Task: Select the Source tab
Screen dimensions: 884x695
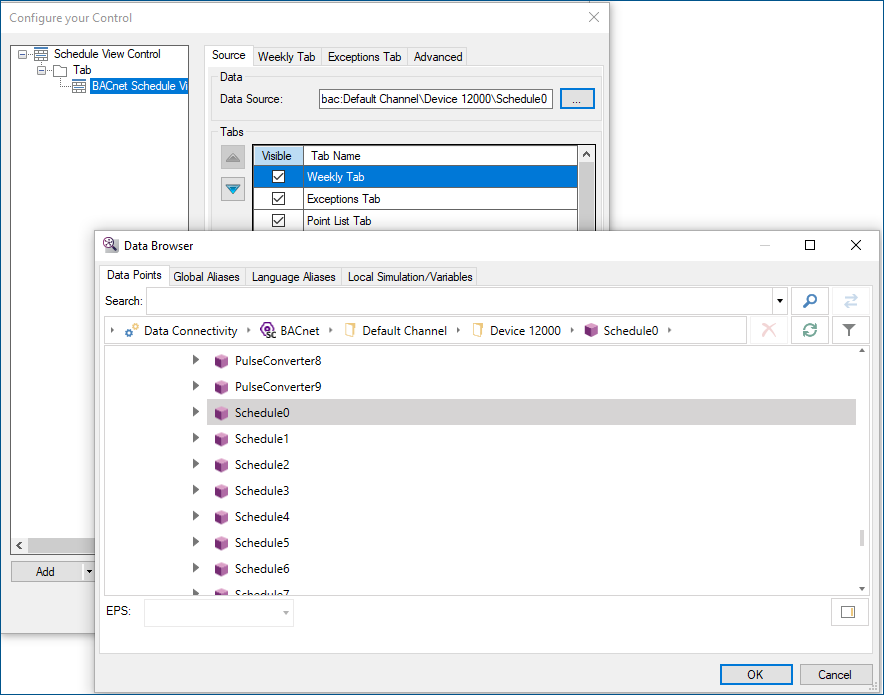Action: (228, 55)
